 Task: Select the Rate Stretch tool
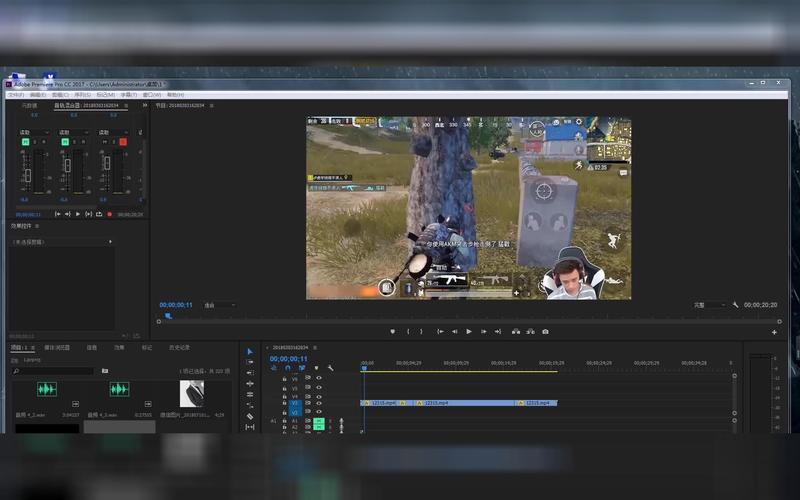(249, 405)
